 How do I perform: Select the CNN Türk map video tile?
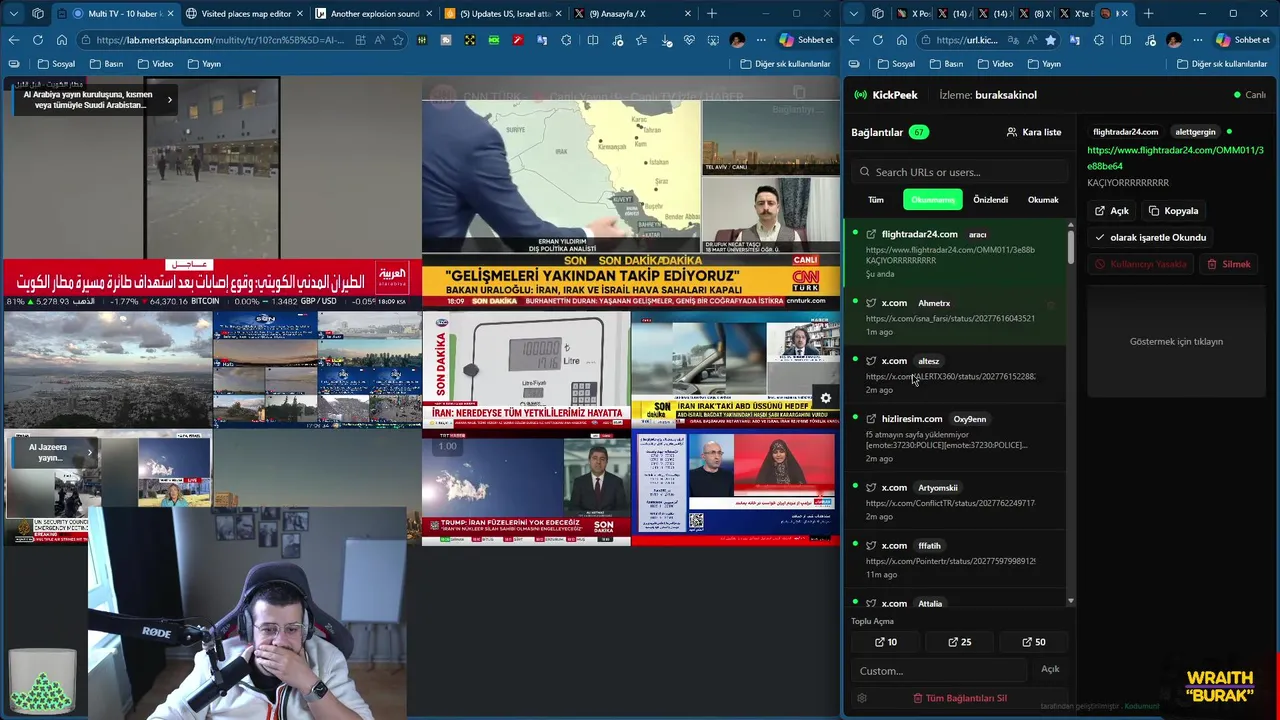coord(630,193)
